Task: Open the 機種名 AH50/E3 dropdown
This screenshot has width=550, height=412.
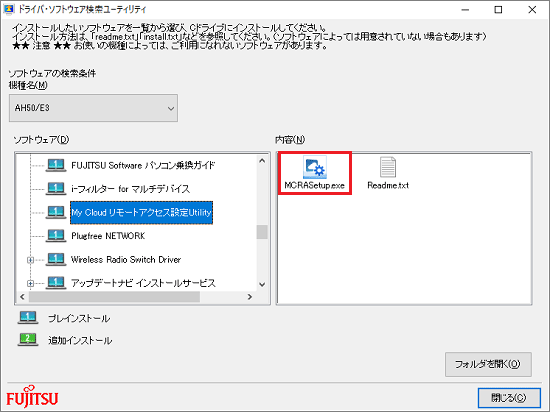Action: 93,108
